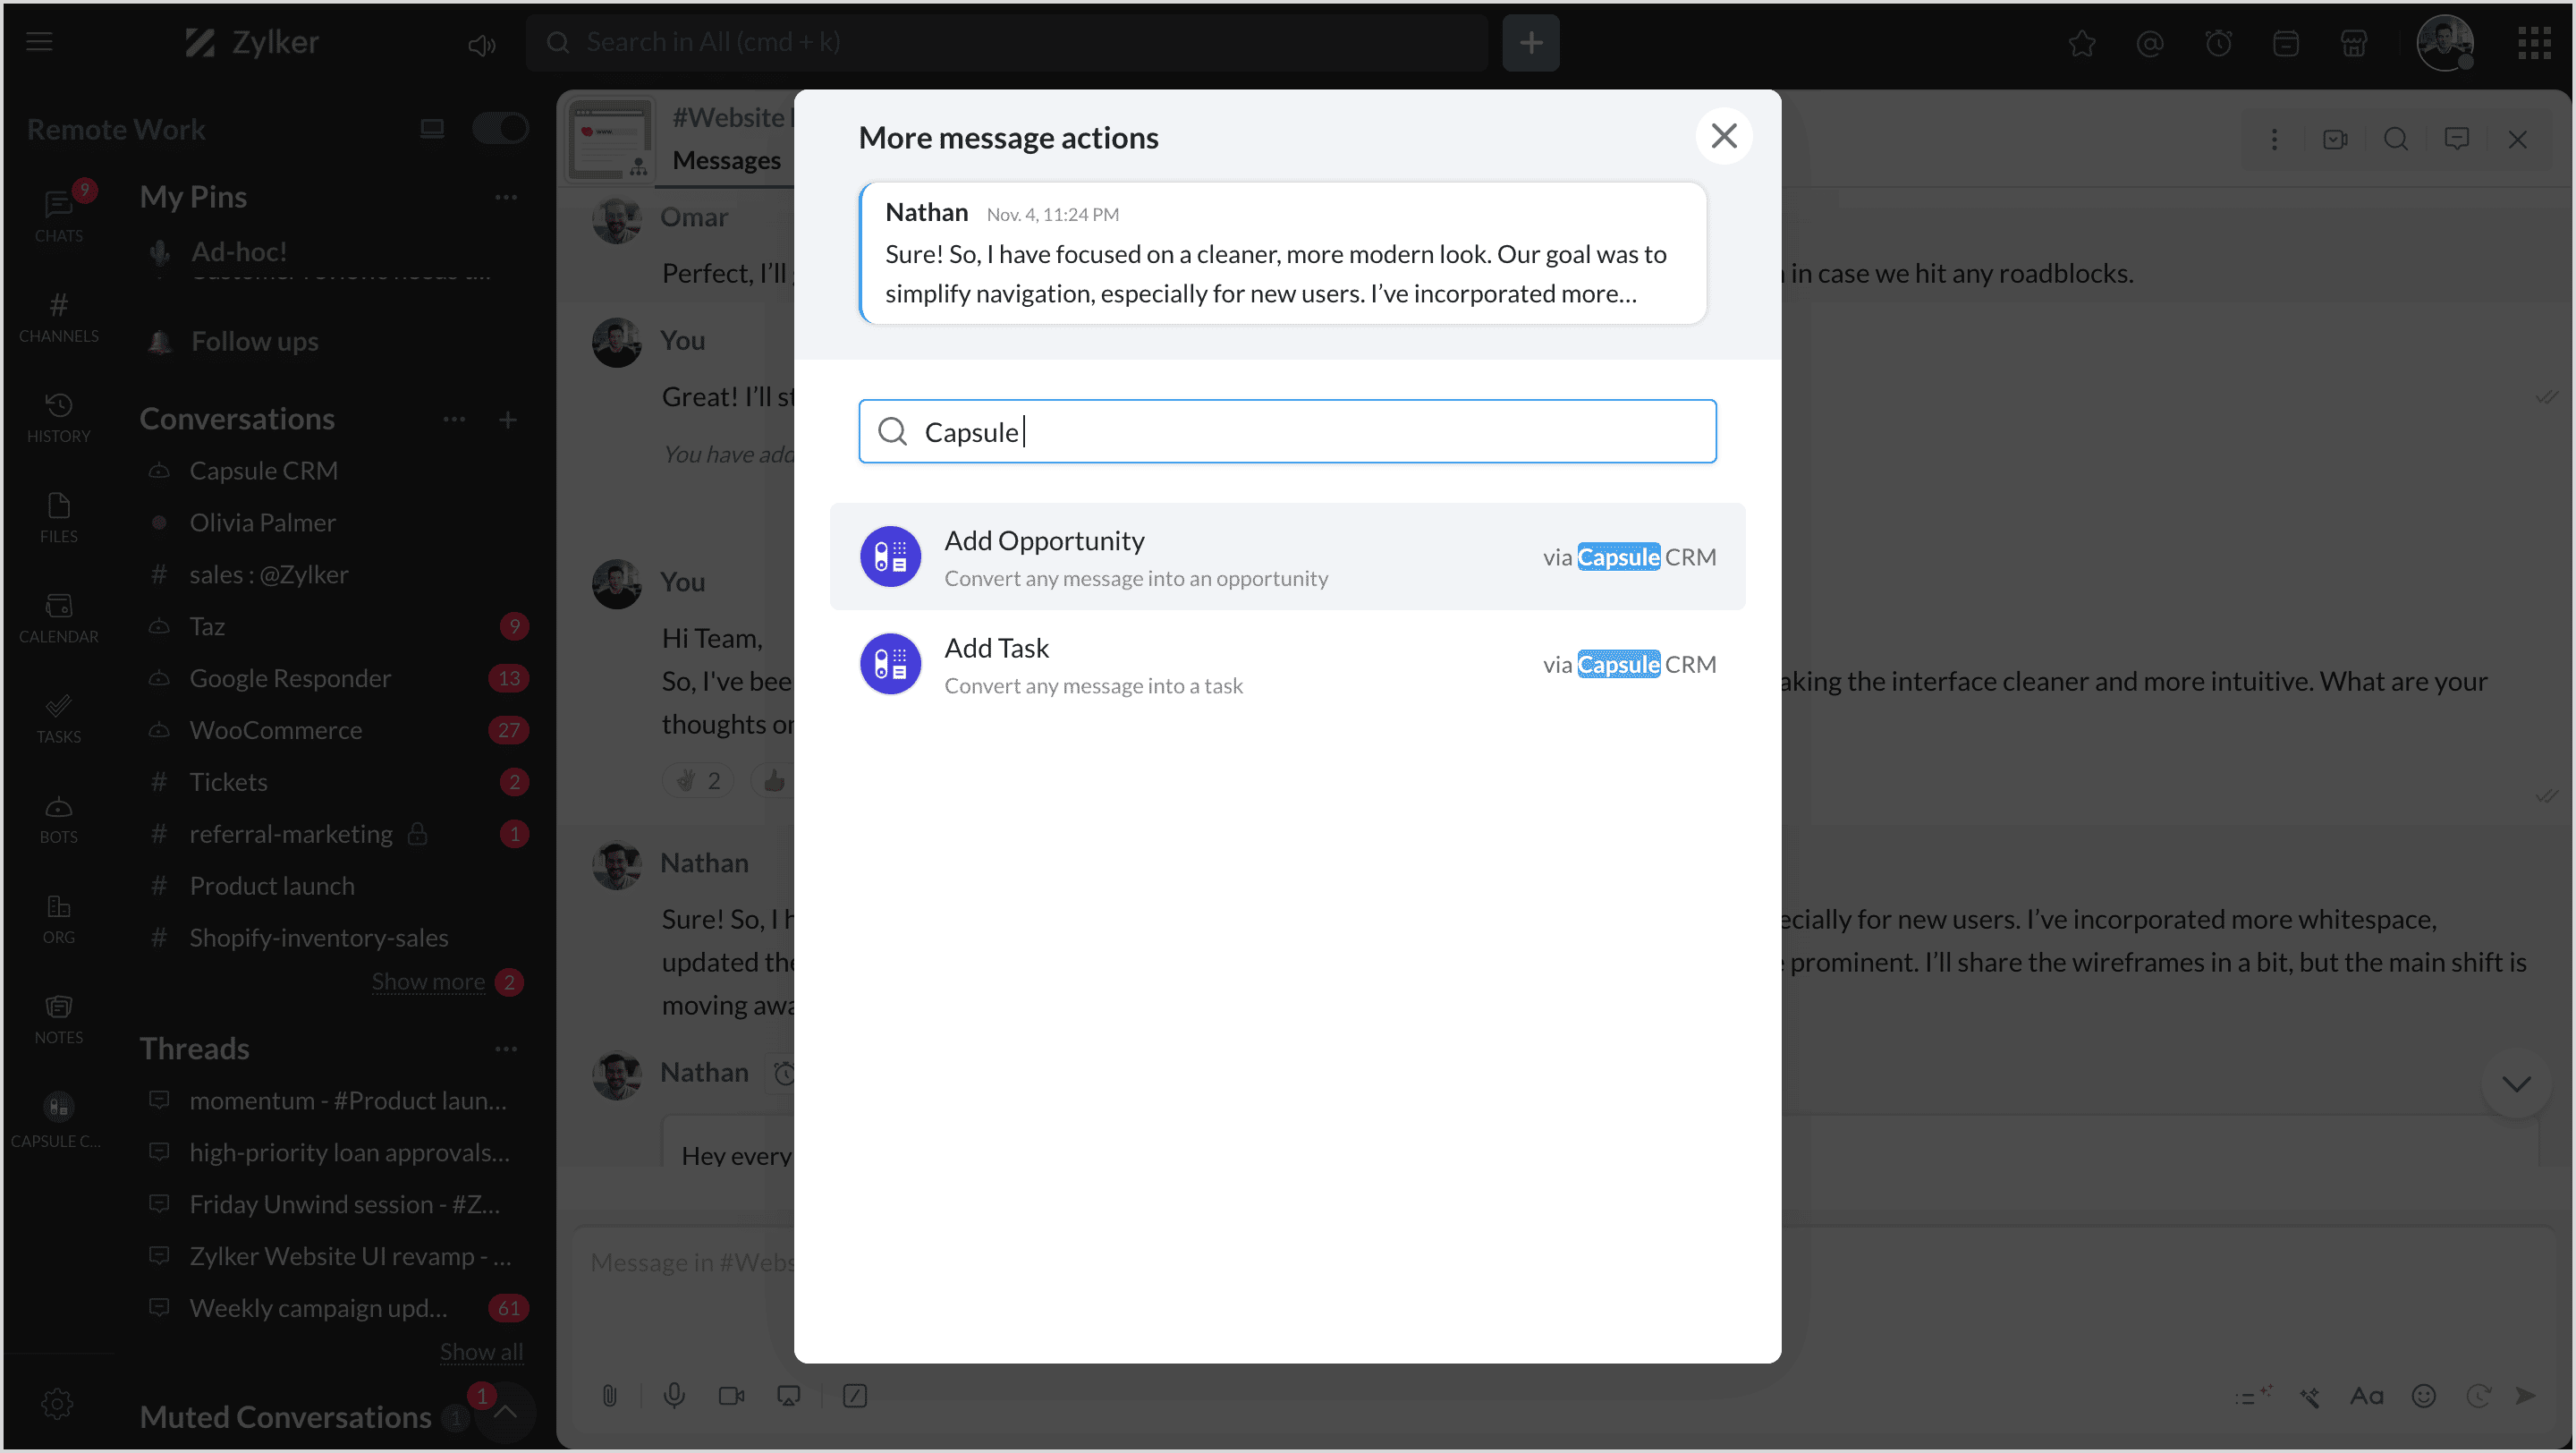Open the app grid launcher icon
Viewport: 2576px width, 1453px height.
click(x=2534, y=43)
